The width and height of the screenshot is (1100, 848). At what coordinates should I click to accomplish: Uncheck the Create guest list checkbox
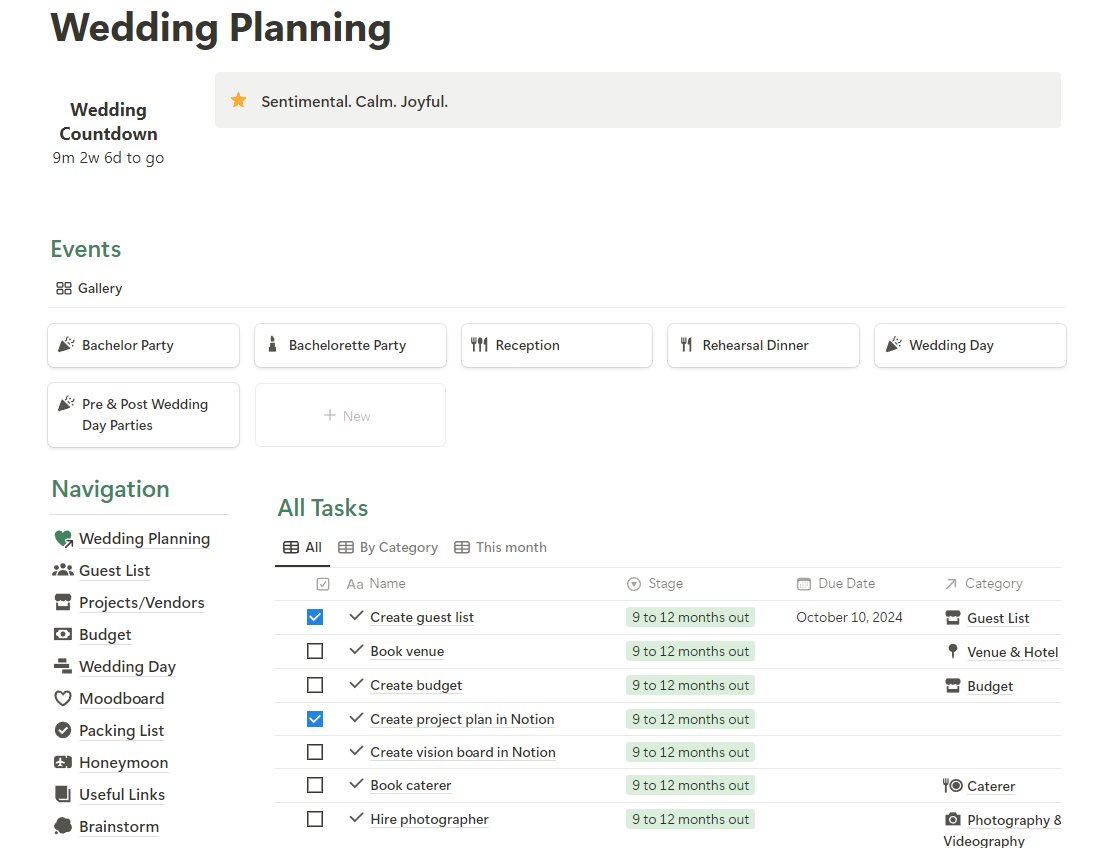pos(315,617)
